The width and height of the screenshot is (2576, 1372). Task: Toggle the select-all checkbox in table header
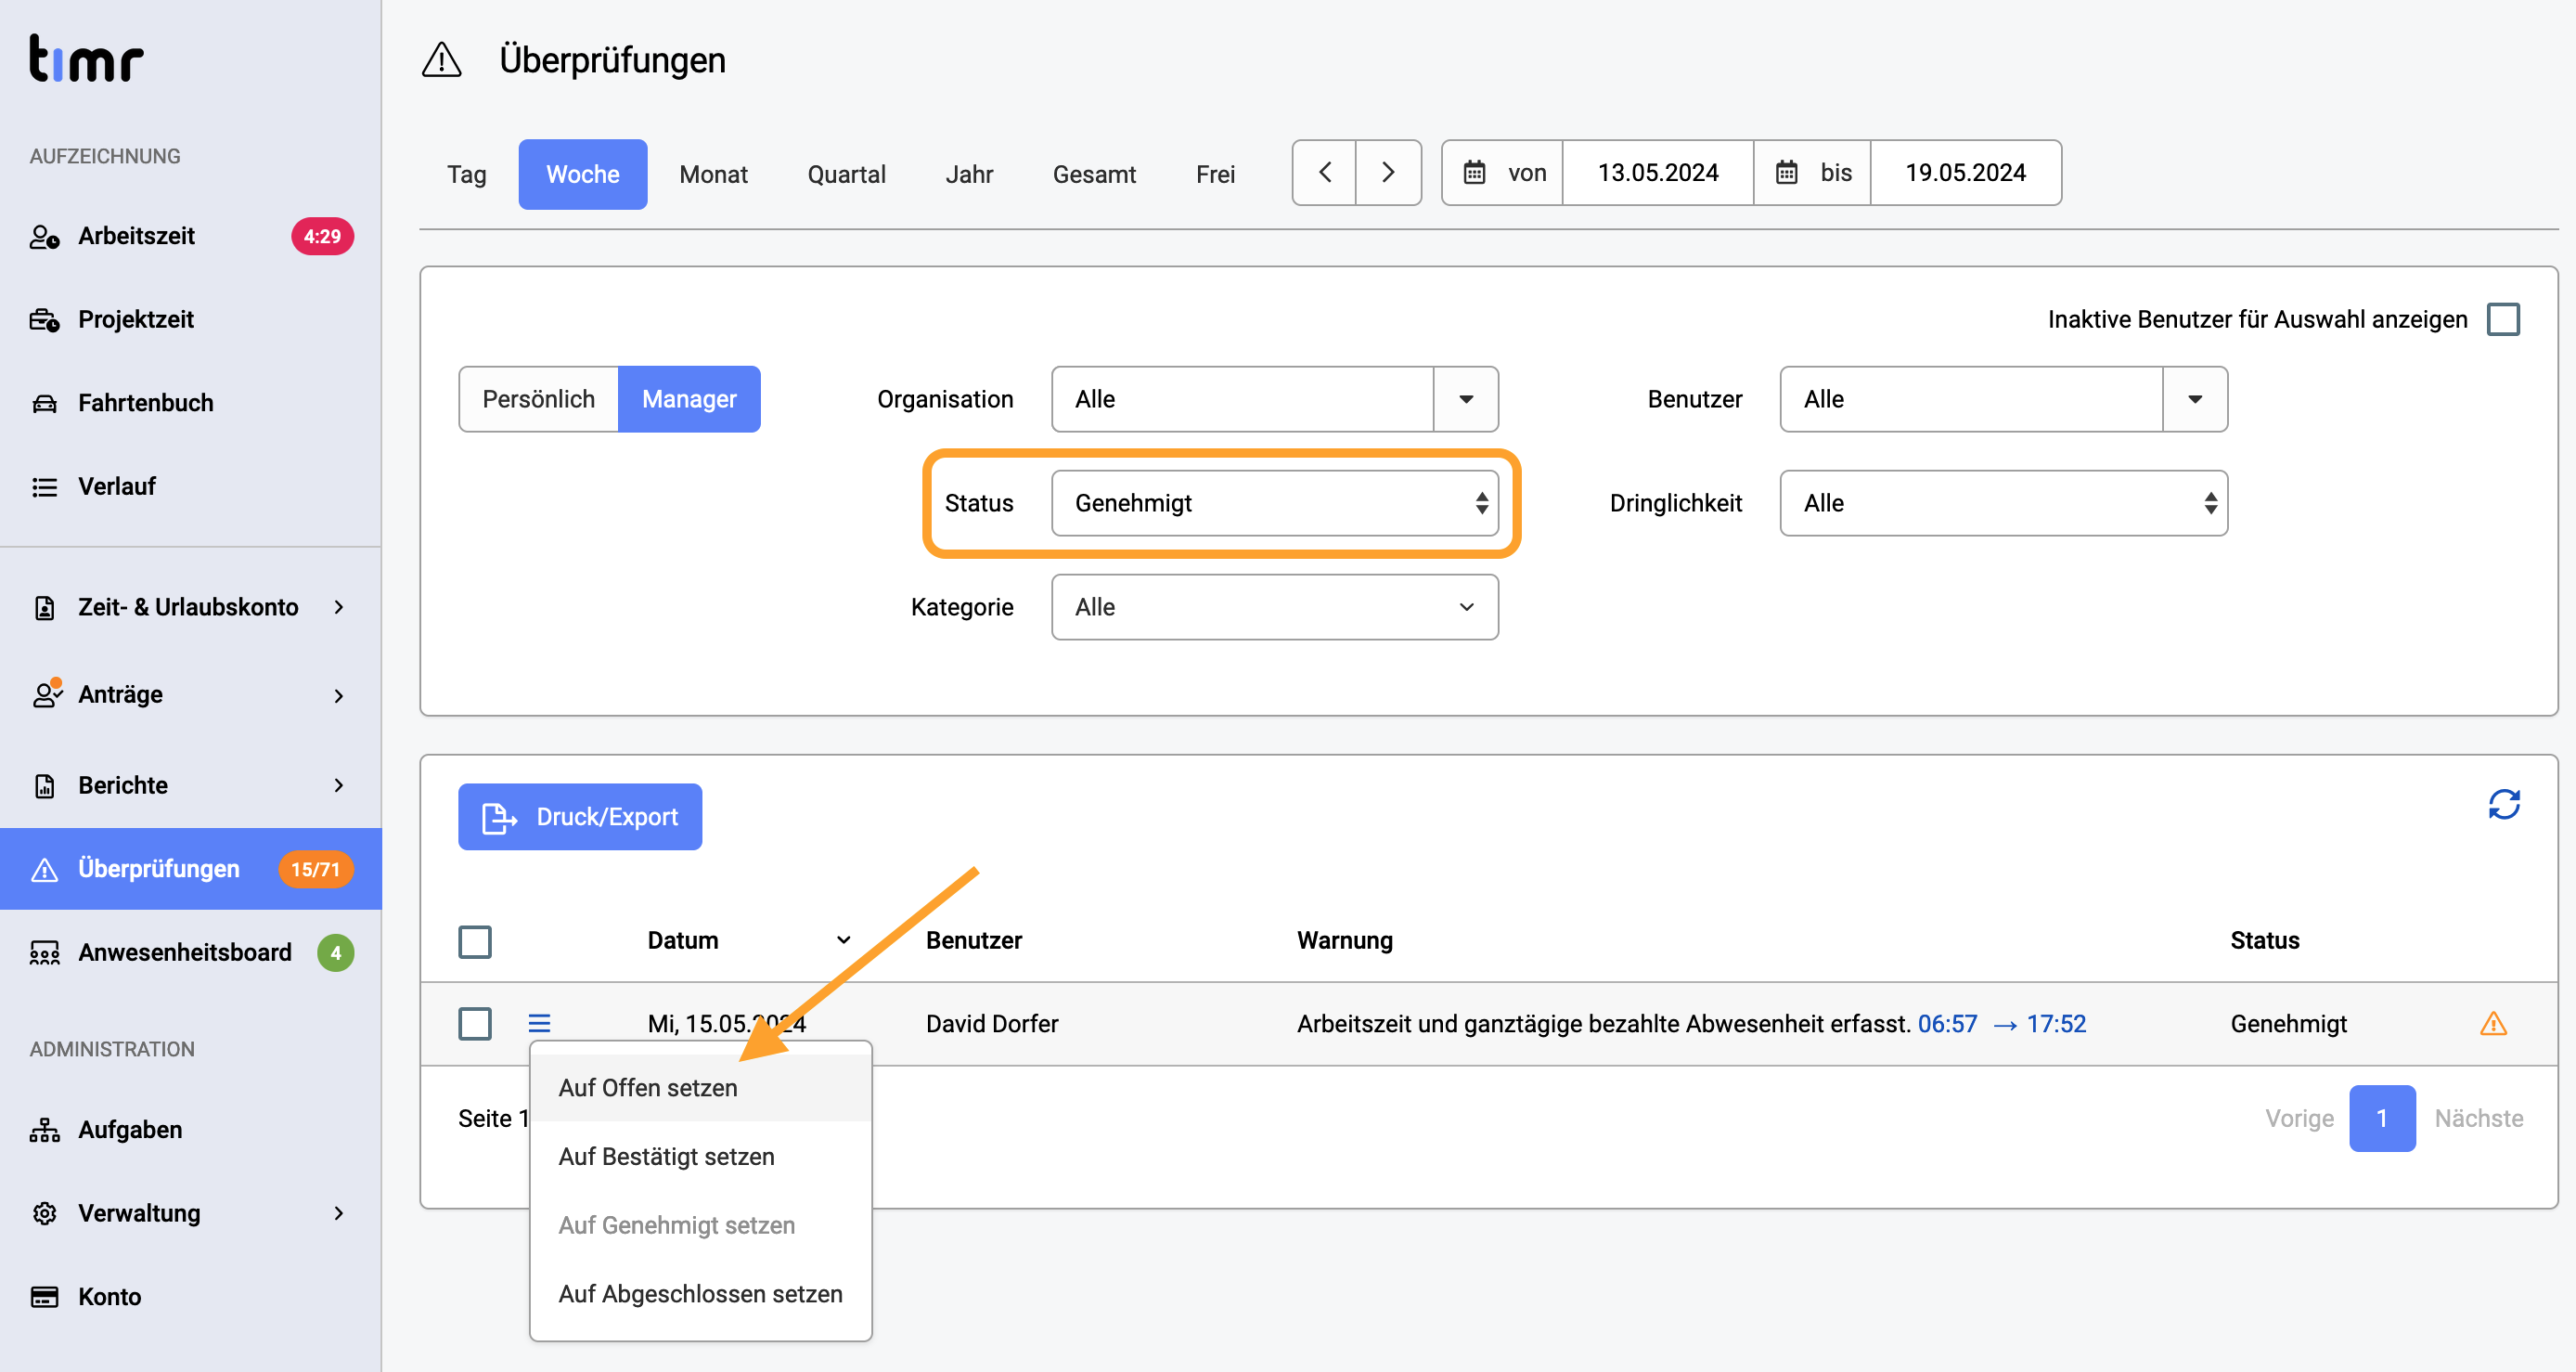pos(475,941)
